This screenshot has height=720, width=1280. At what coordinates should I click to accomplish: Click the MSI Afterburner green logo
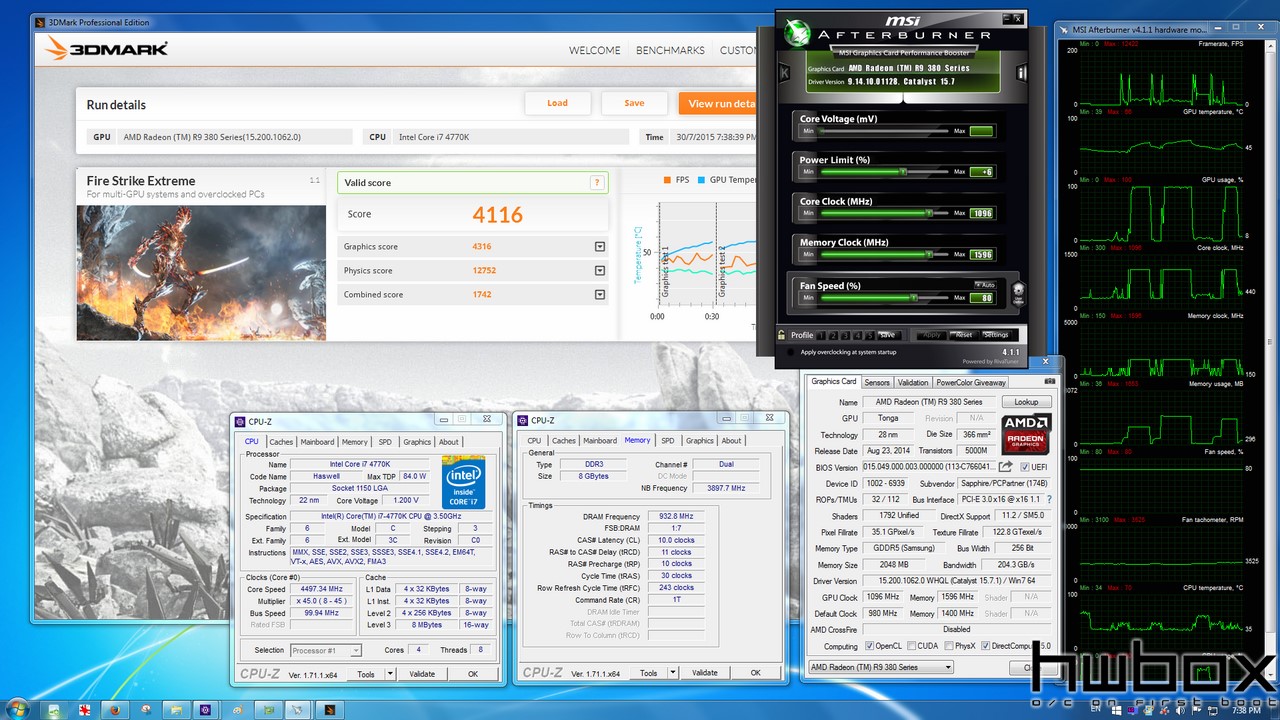tap(798, 31)
